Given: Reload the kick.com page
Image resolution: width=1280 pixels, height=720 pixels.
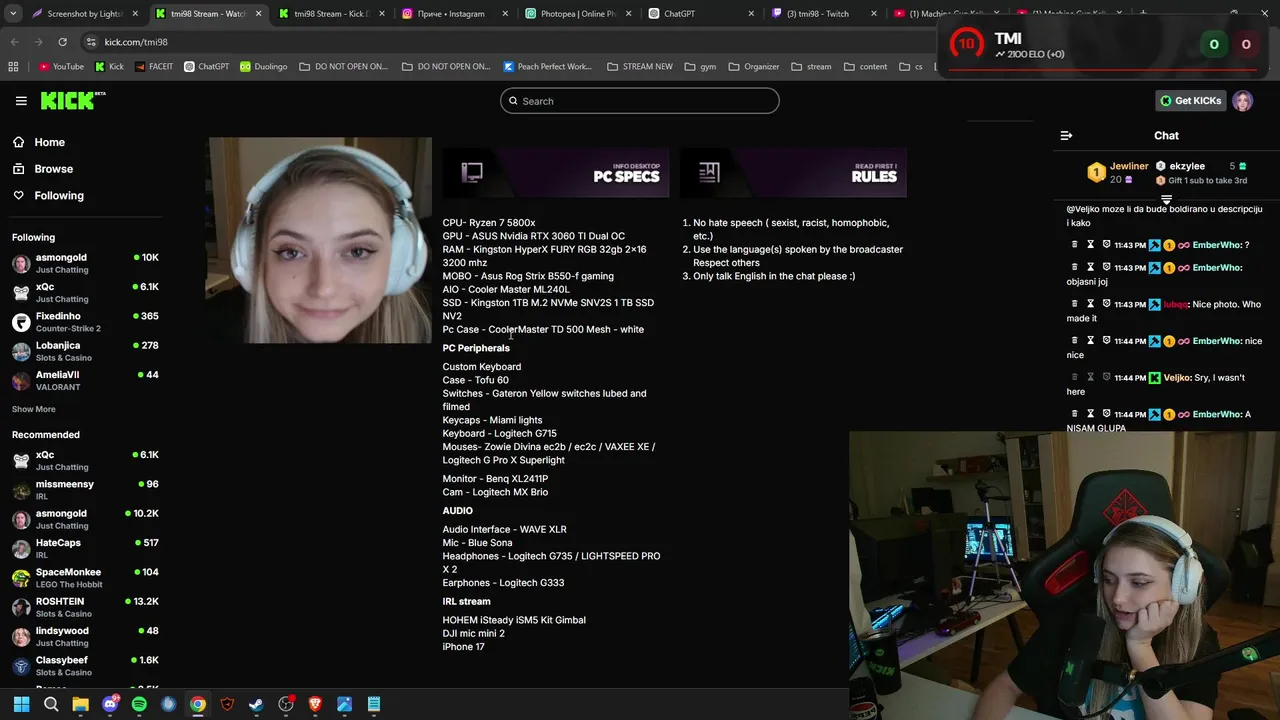Looking at the screenshot, I should point(62,42).
